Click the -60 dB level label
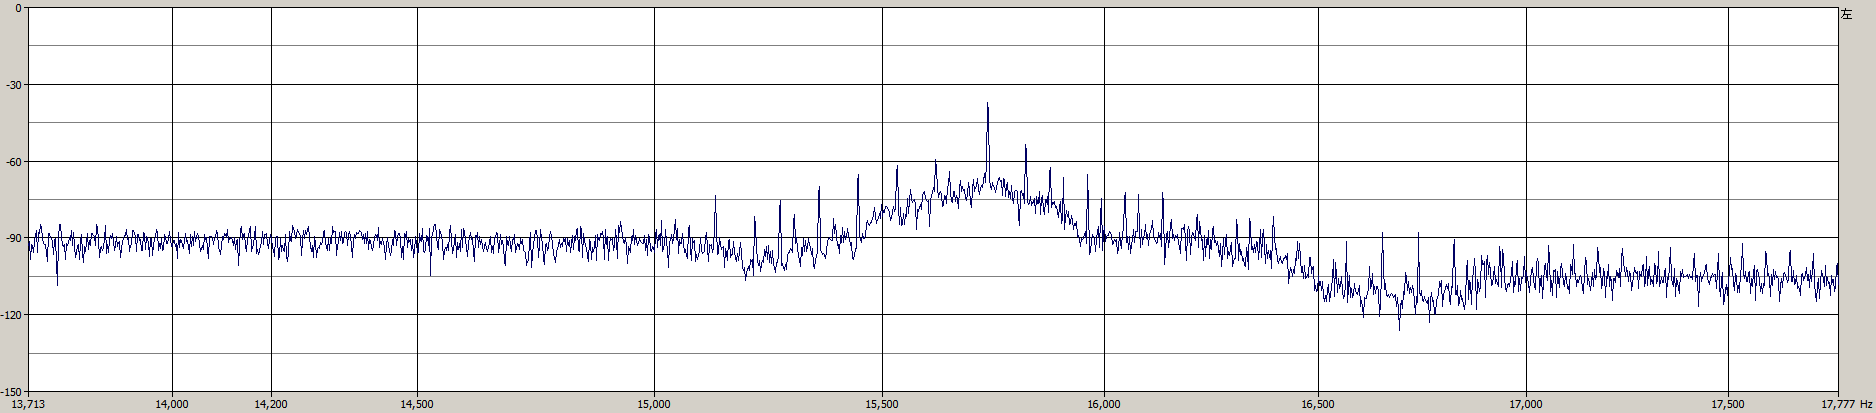1876x413 pixels. pos(15,161)
